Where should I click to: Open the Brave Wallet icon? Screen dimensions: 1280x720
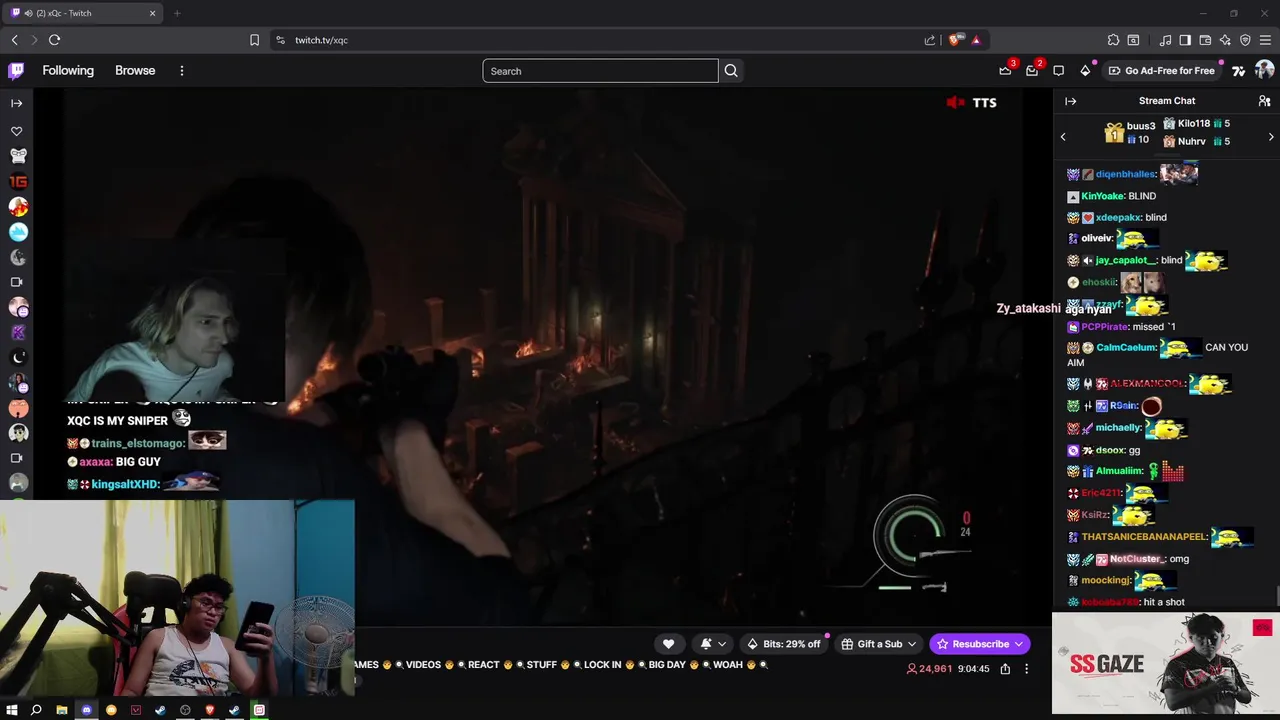point(1205,40)
